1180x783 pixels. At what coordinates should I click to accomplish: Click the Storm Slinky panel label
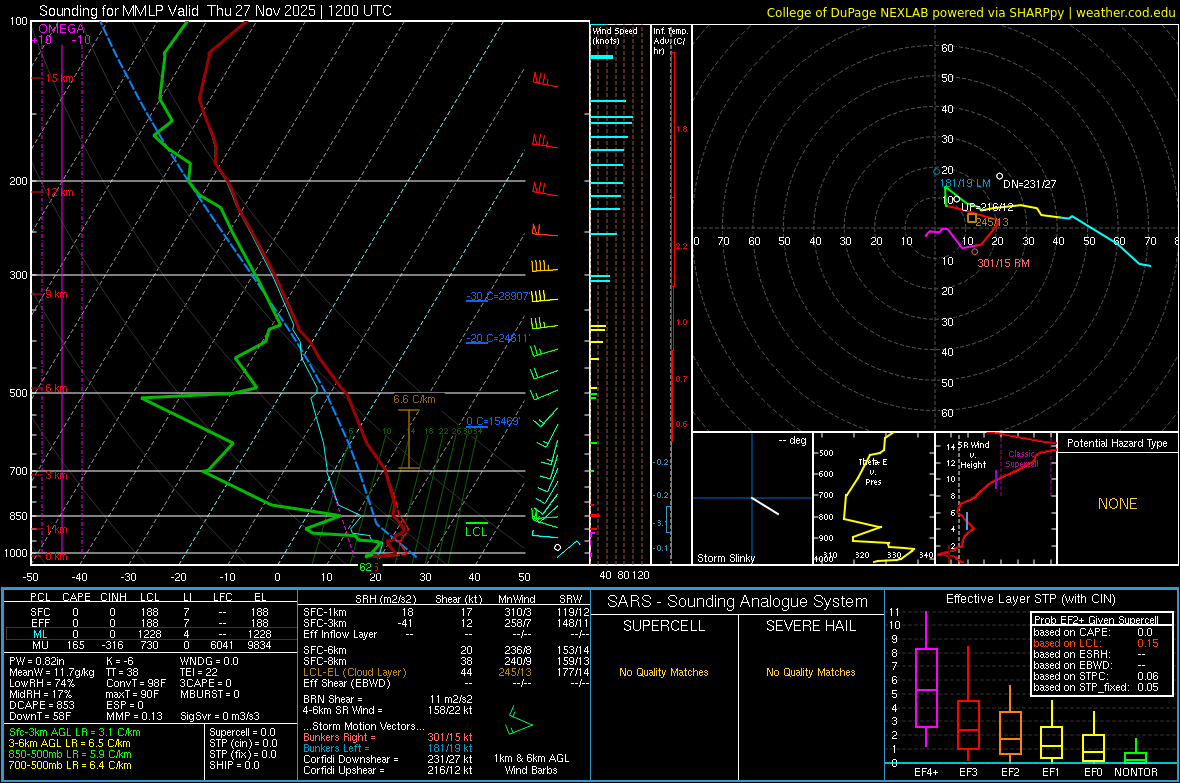tap(725, 558)
